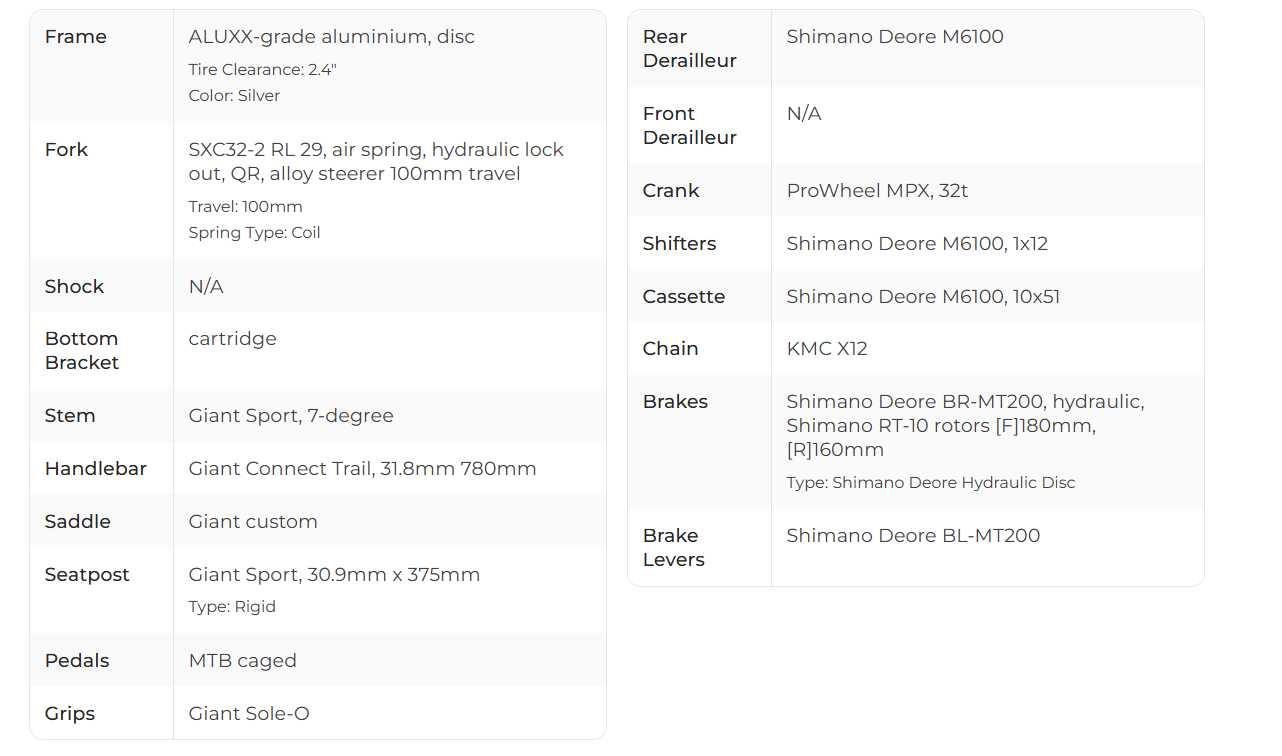Image resolution: width=1282 pixels, height=756 pixels.
Task: Click the Fork specification label
Action: tap(67, 150)
